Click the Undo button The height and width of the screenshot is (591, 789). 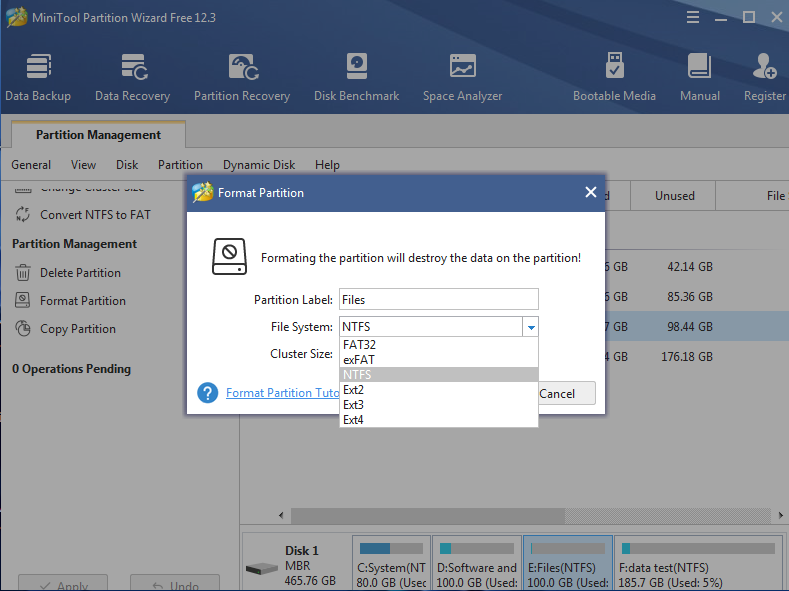click(x=175, y=583)
